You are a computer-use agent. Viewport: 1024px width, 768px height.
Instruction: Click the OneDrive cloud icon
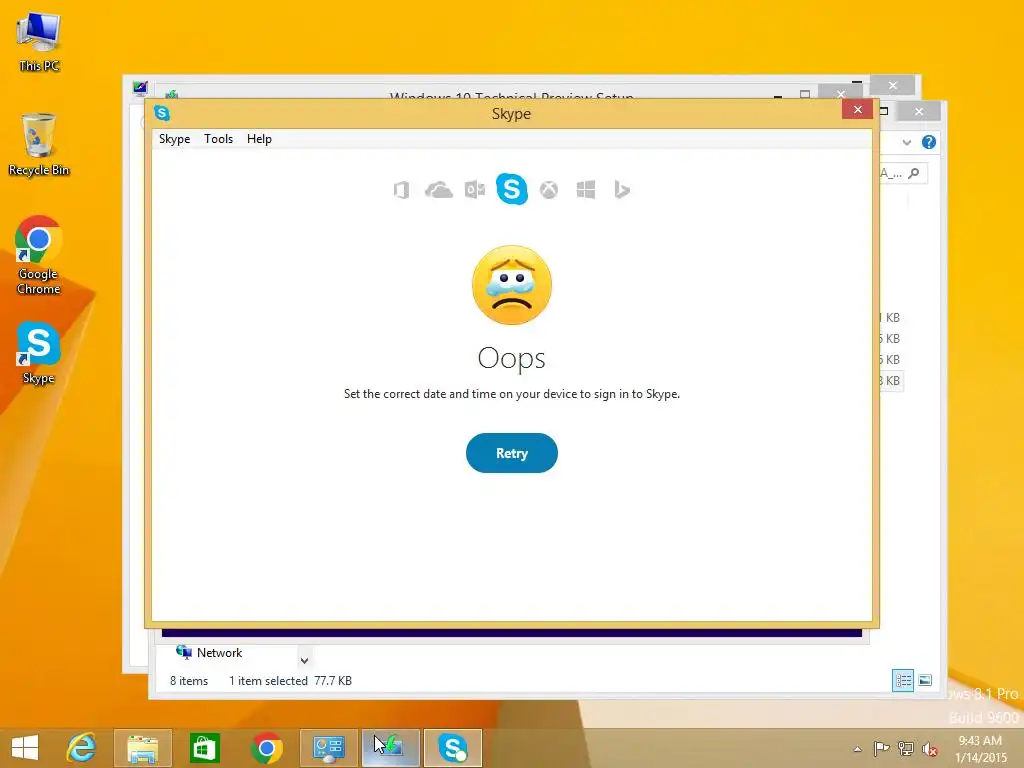pos(438,190)
